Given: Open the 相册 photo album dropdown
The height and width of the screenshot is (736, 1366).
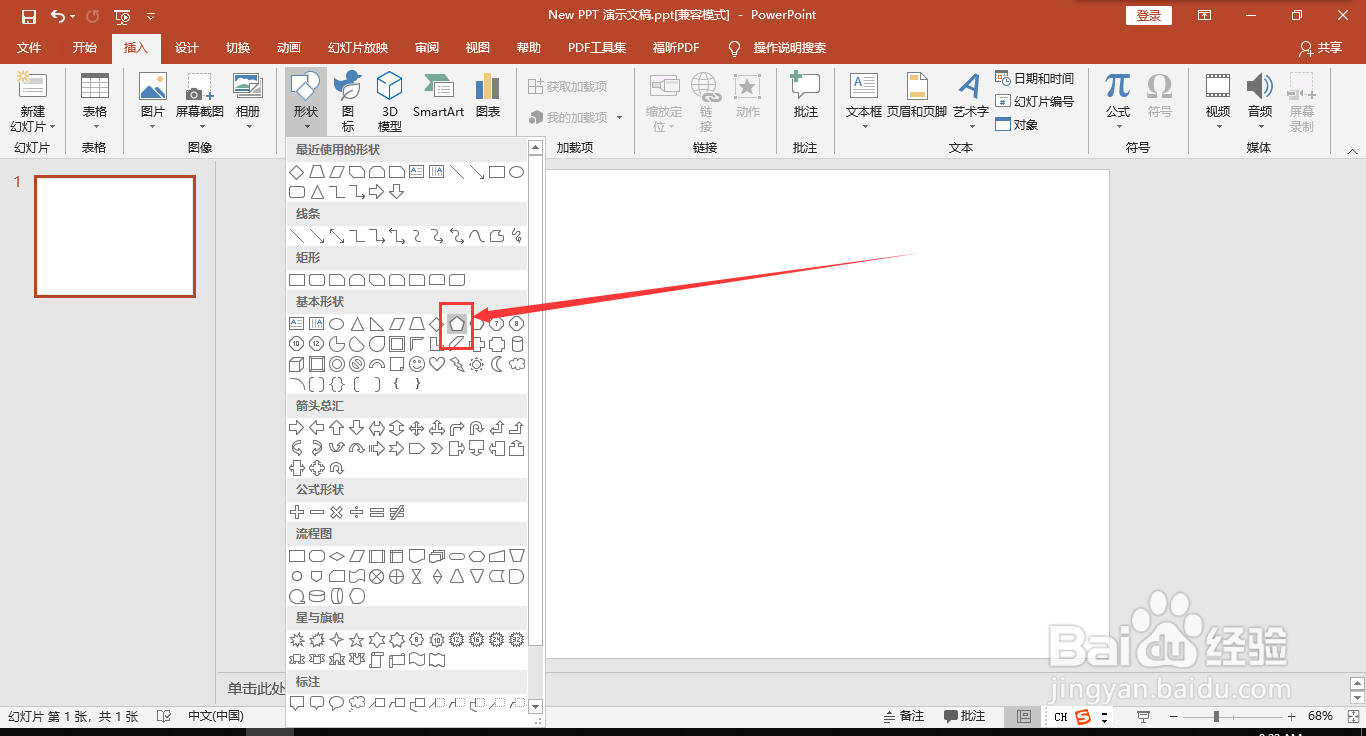Looking at the screenshot, I should tap(248, 101).
